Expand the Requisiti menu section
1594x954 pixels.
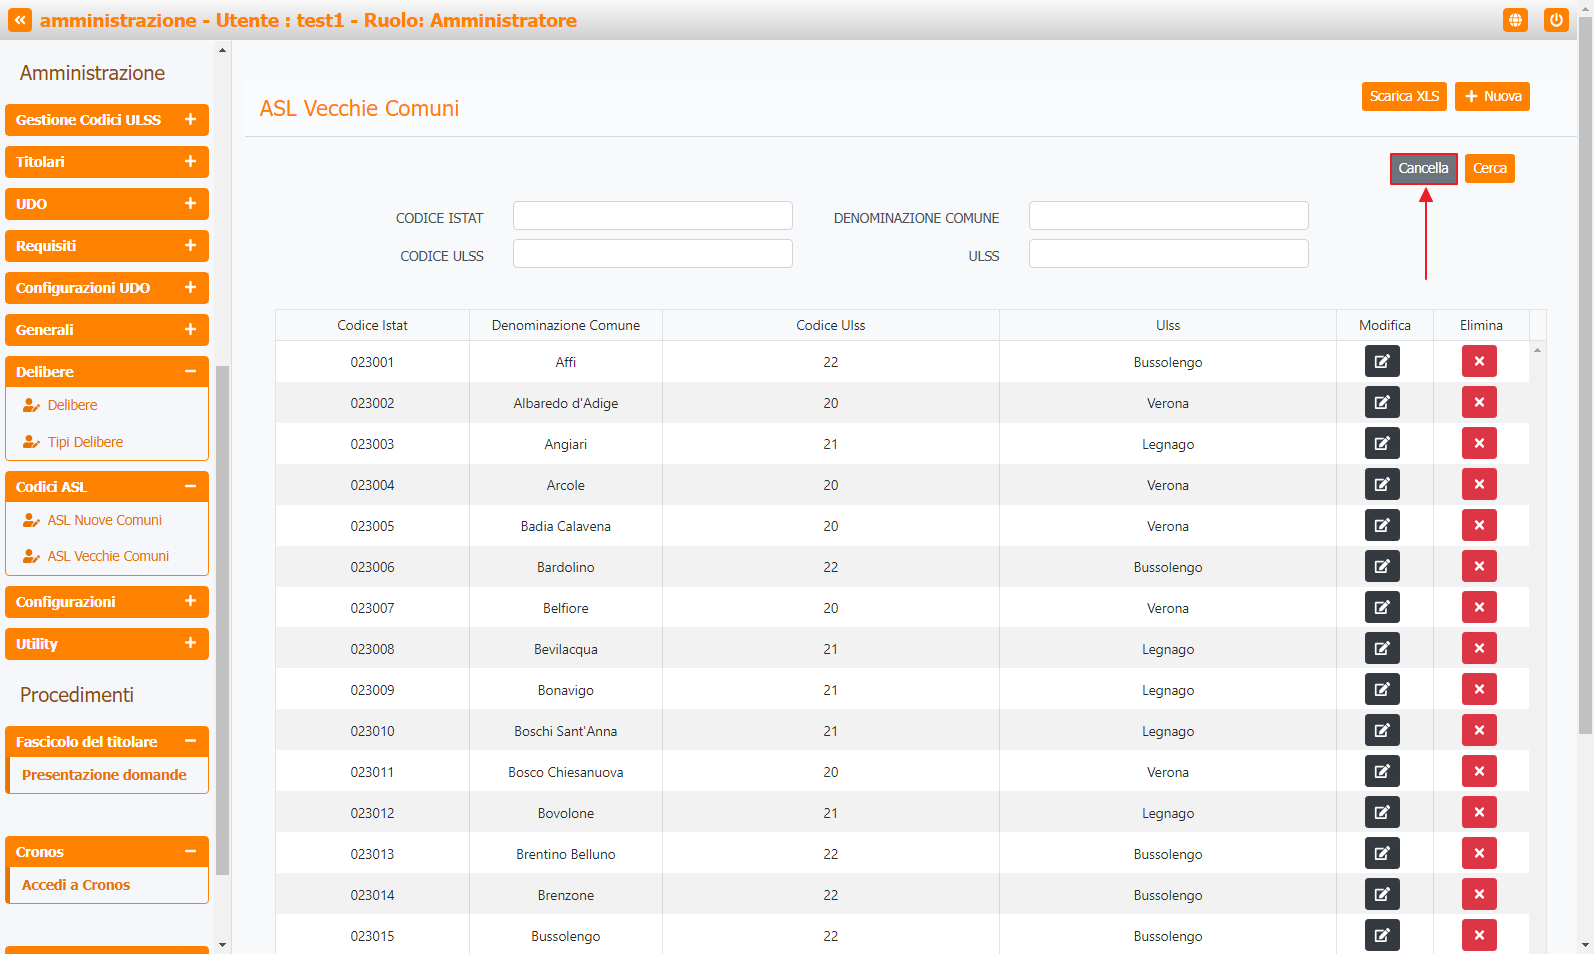(190, 246)
